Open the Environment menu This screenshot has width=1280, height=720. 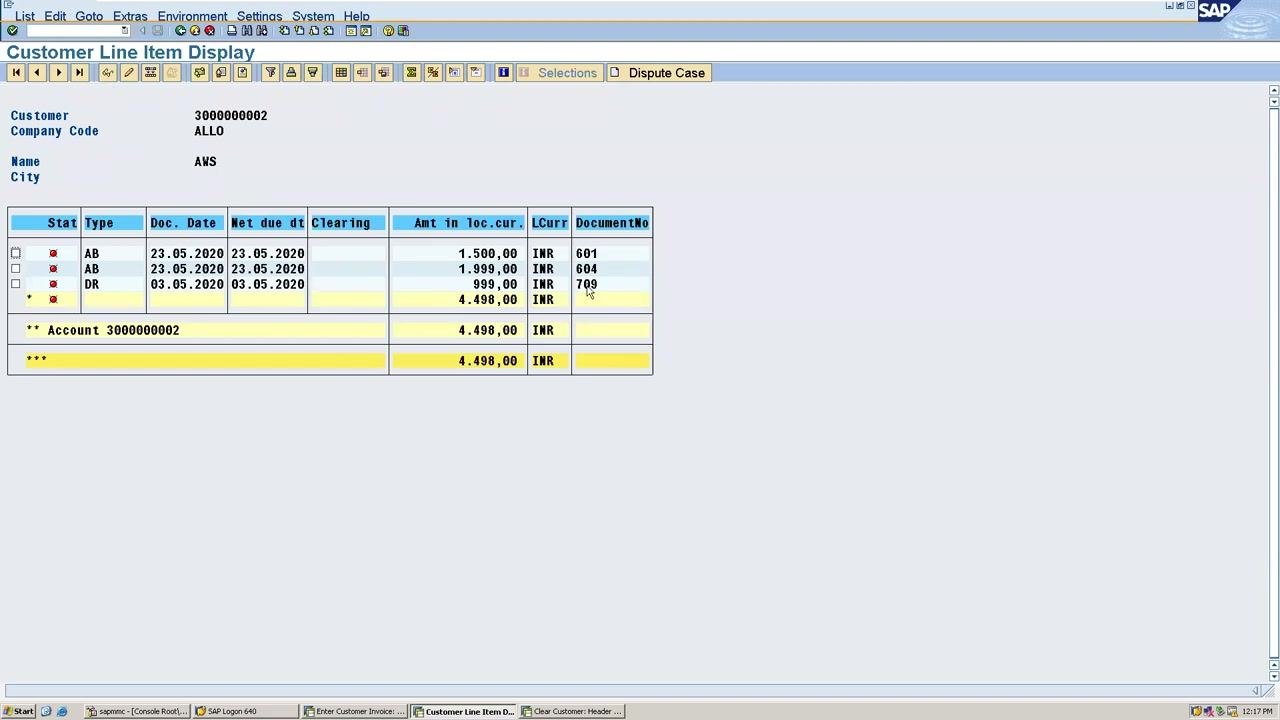coord(192,16)
